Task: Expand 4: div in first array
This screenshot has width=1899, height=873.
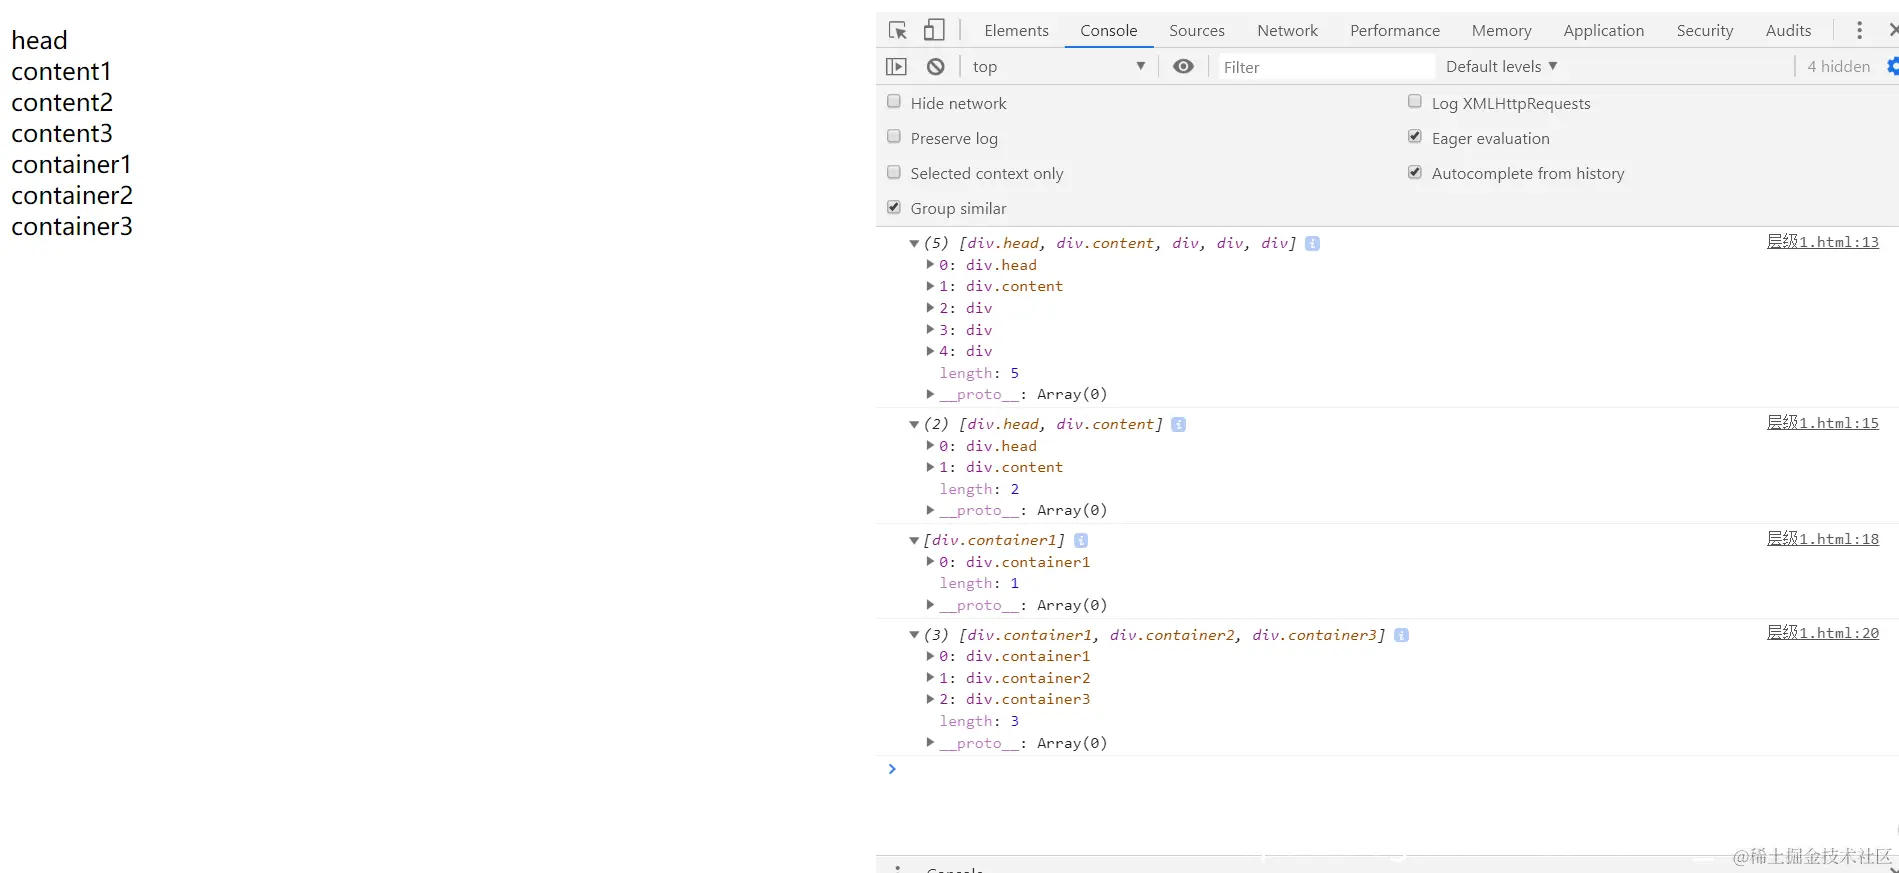Action: click(930, 351)
